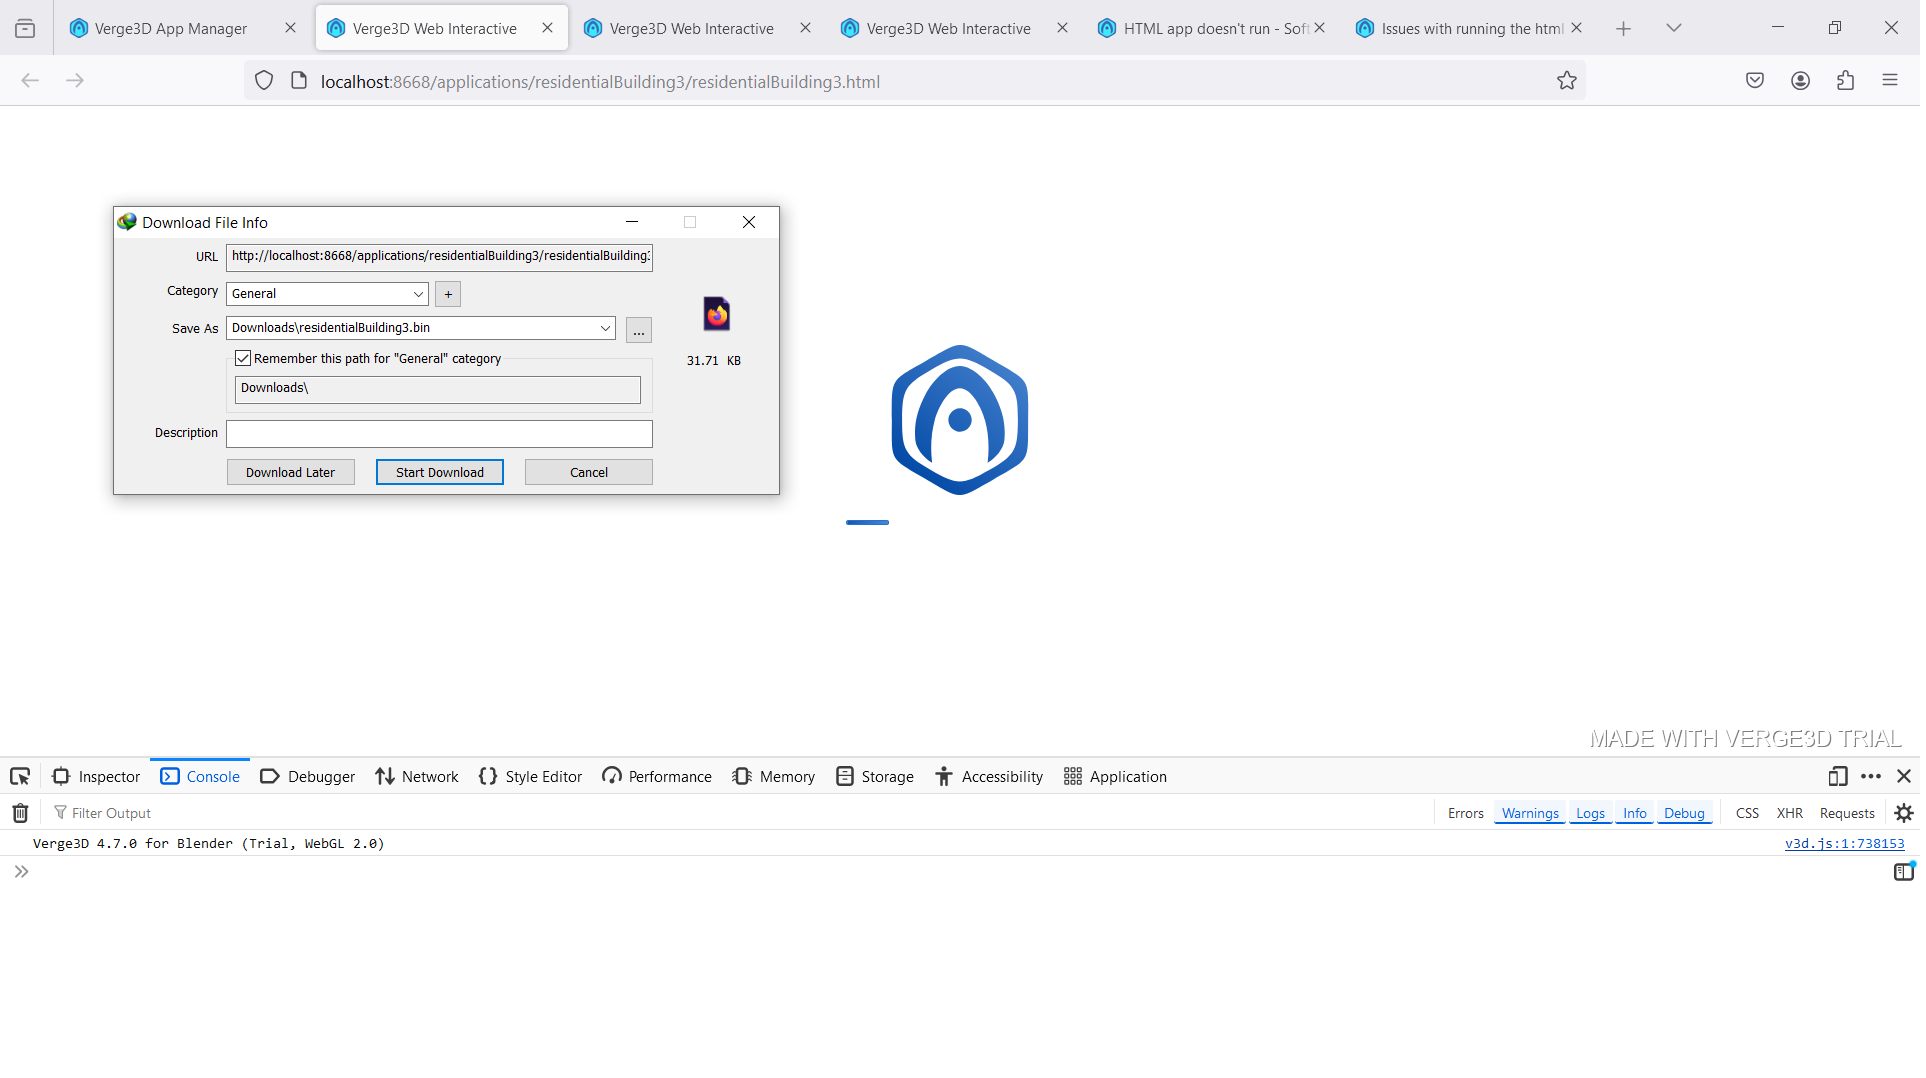Open the Application devtools panel
The image size is (1926, 1078).
[1115, 777]
